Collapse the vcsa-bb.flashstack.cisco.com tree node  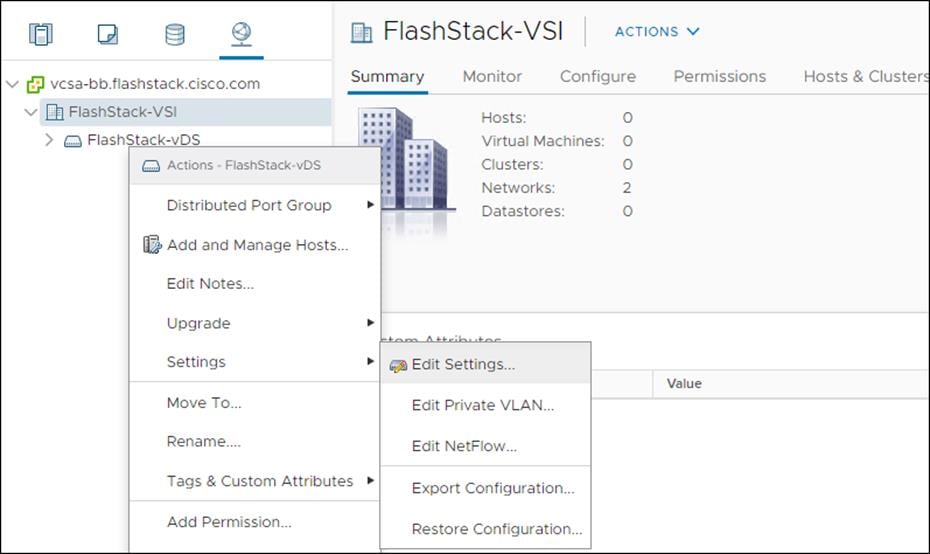(12, 84)
